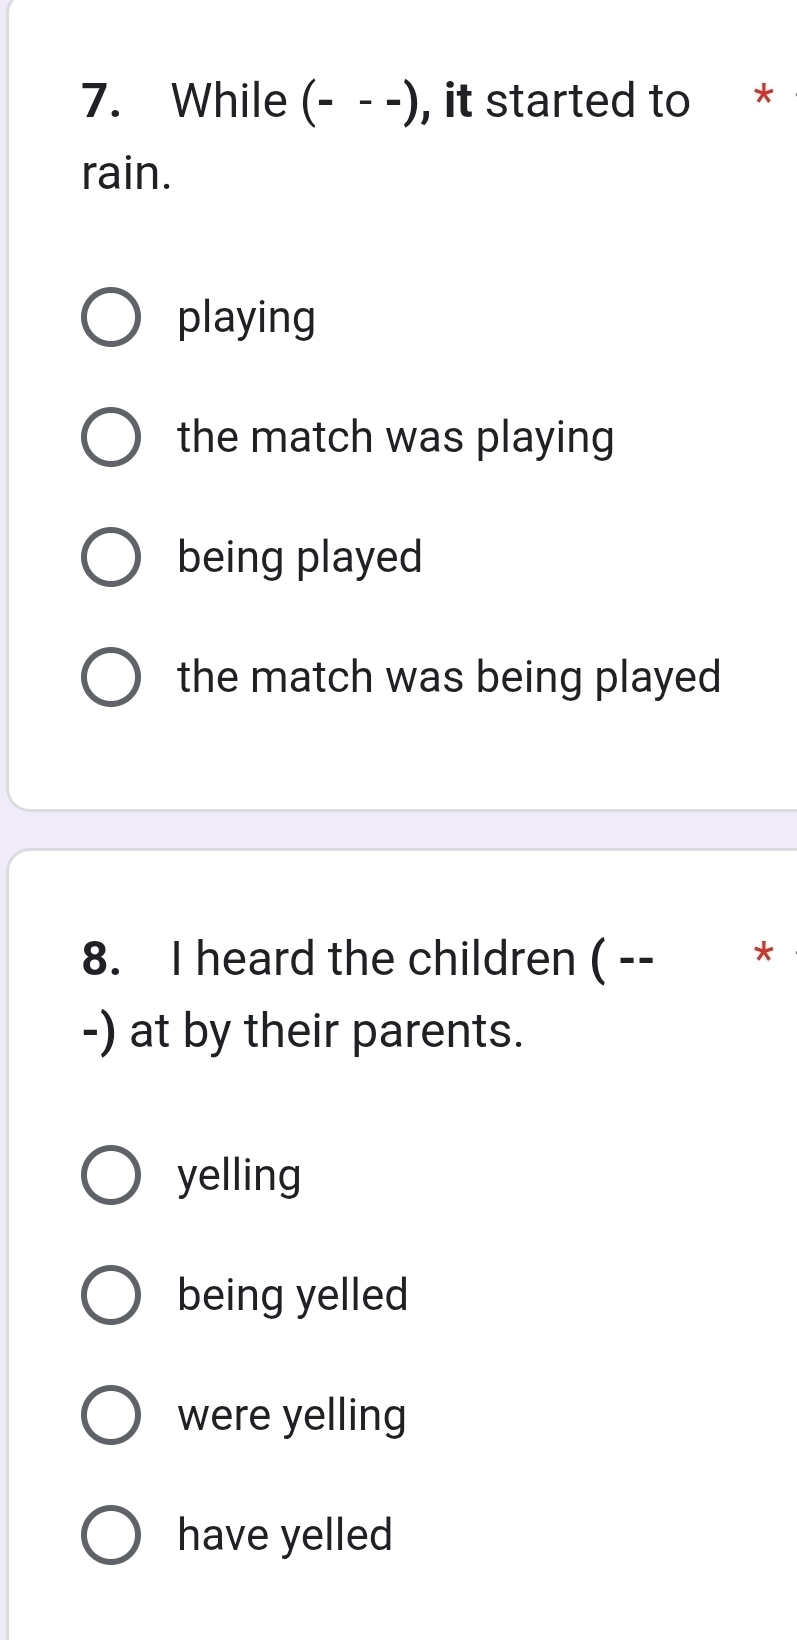This screenshot has width=797, height=1640.
Task: Choose radio circle for 'the match was playing'
Action: (x=110, y=438)
